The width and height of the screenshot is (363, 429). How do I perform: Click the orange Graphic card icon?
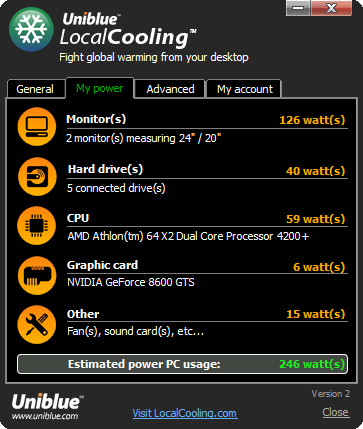coord(37,275)
